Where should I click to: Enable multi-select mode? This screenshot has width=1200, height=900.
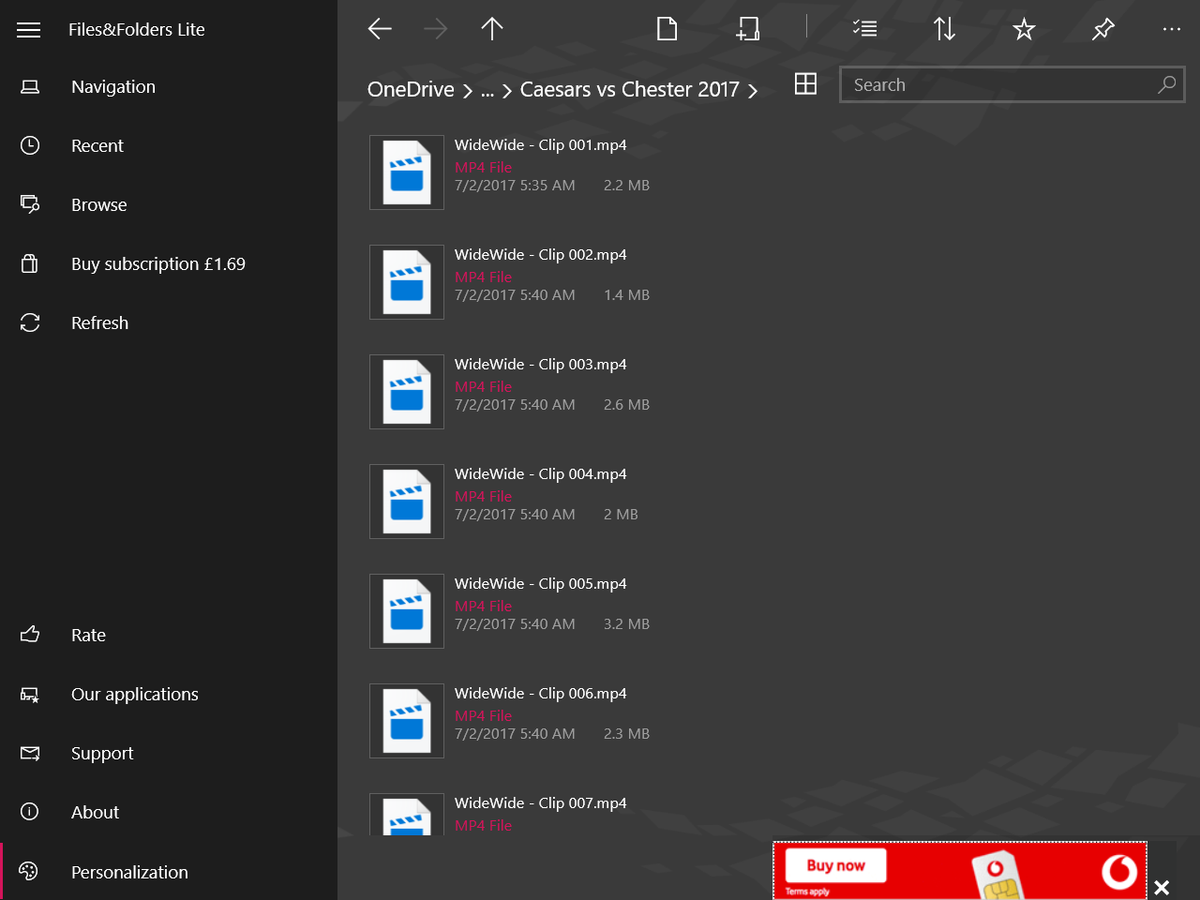[x=864, y=28]
